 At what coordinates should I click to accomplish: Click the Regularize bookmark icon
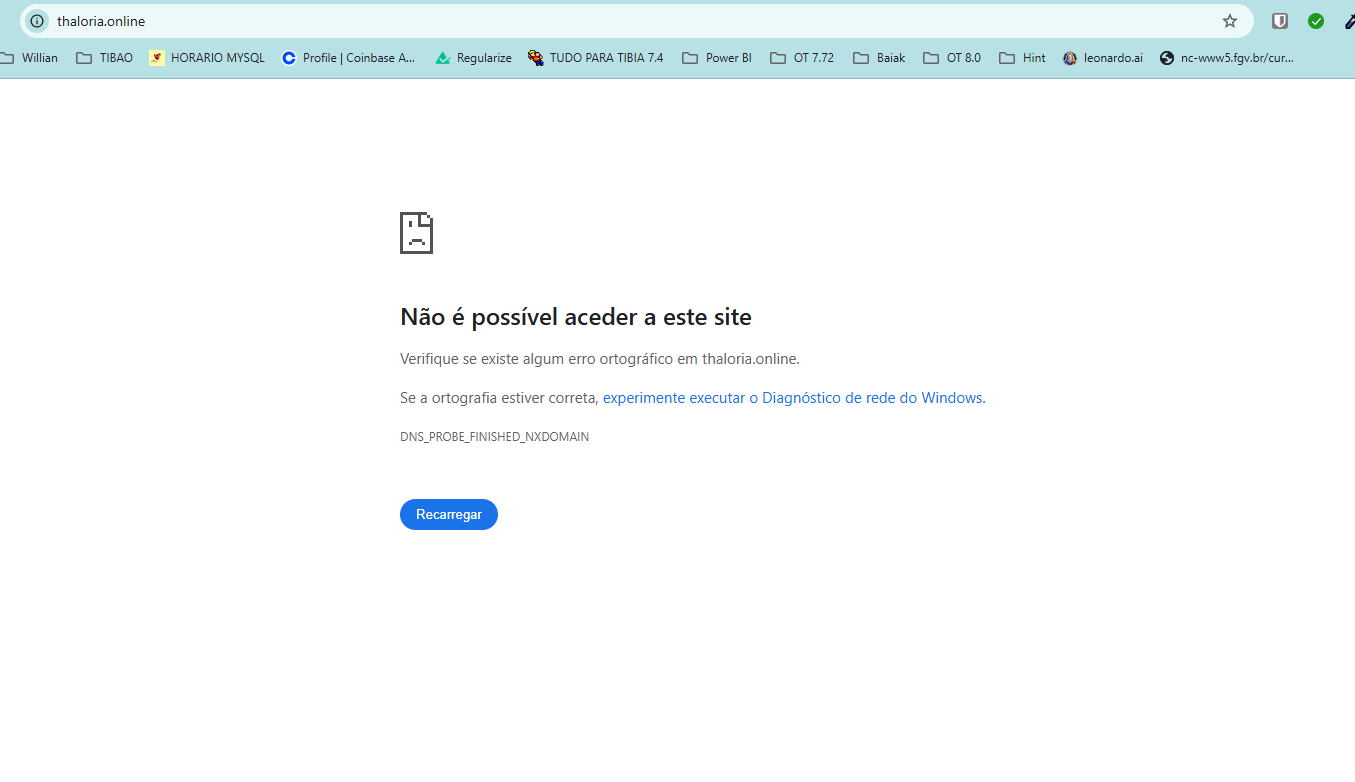click(443, 58)
